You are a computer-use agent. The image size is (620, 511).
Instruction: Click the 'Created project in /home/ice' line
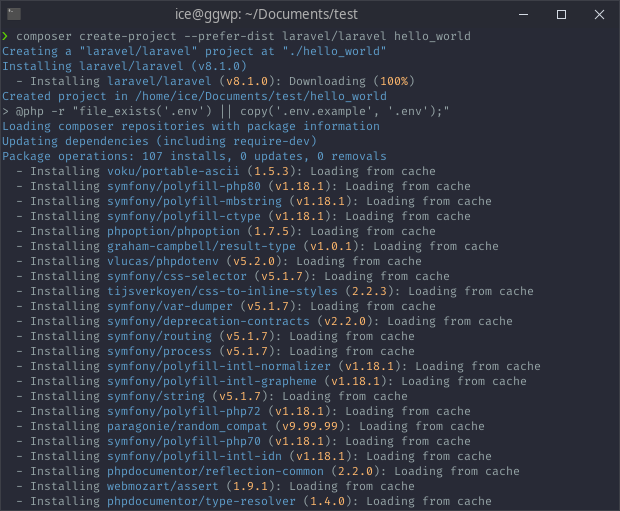[194, 96]
